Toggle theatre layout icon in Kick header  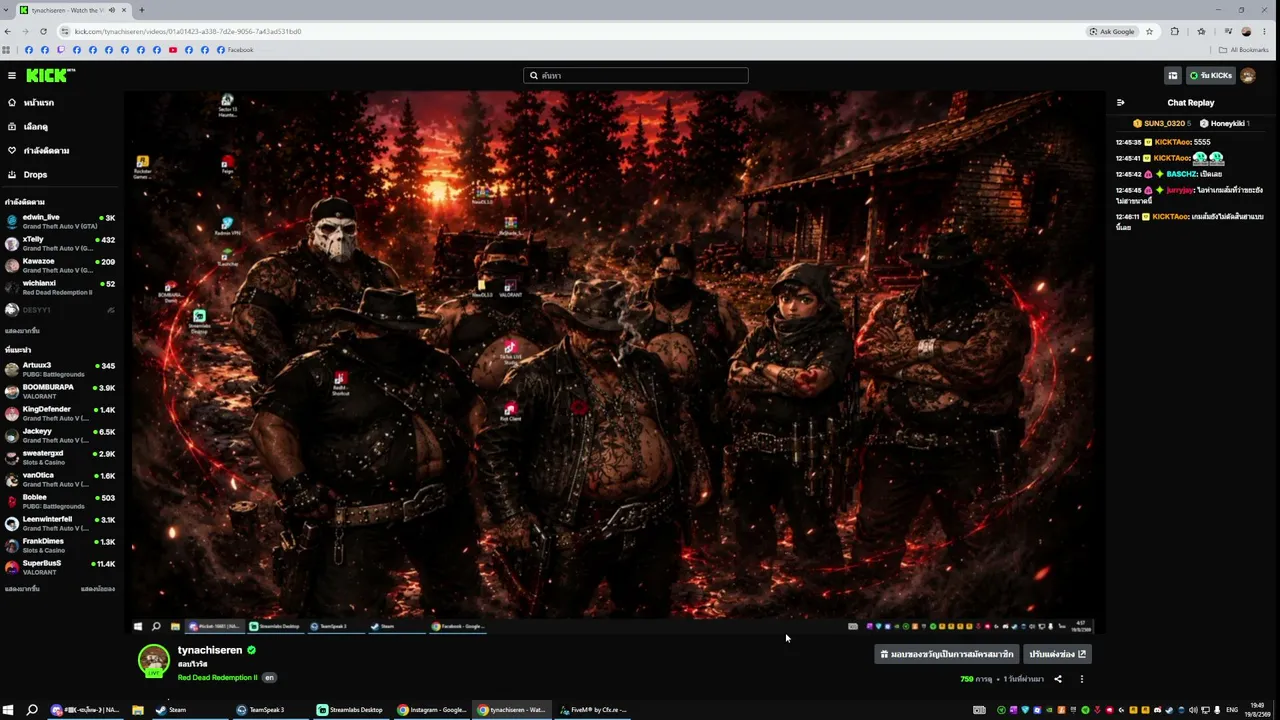(1173, 75)
